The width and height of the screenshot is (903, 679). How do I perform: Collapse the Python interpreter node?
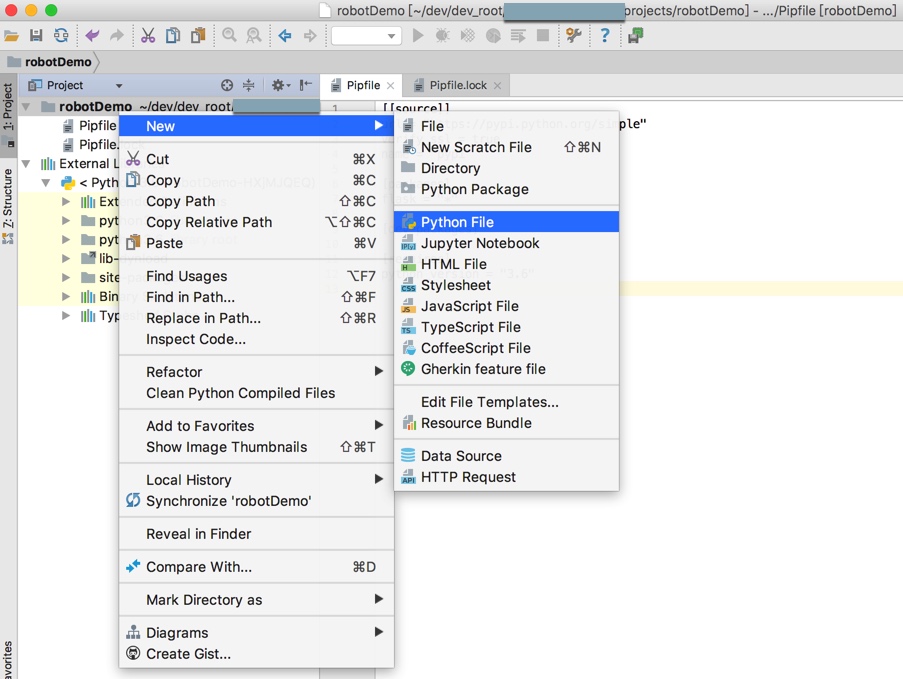click(x=46, y=183)
